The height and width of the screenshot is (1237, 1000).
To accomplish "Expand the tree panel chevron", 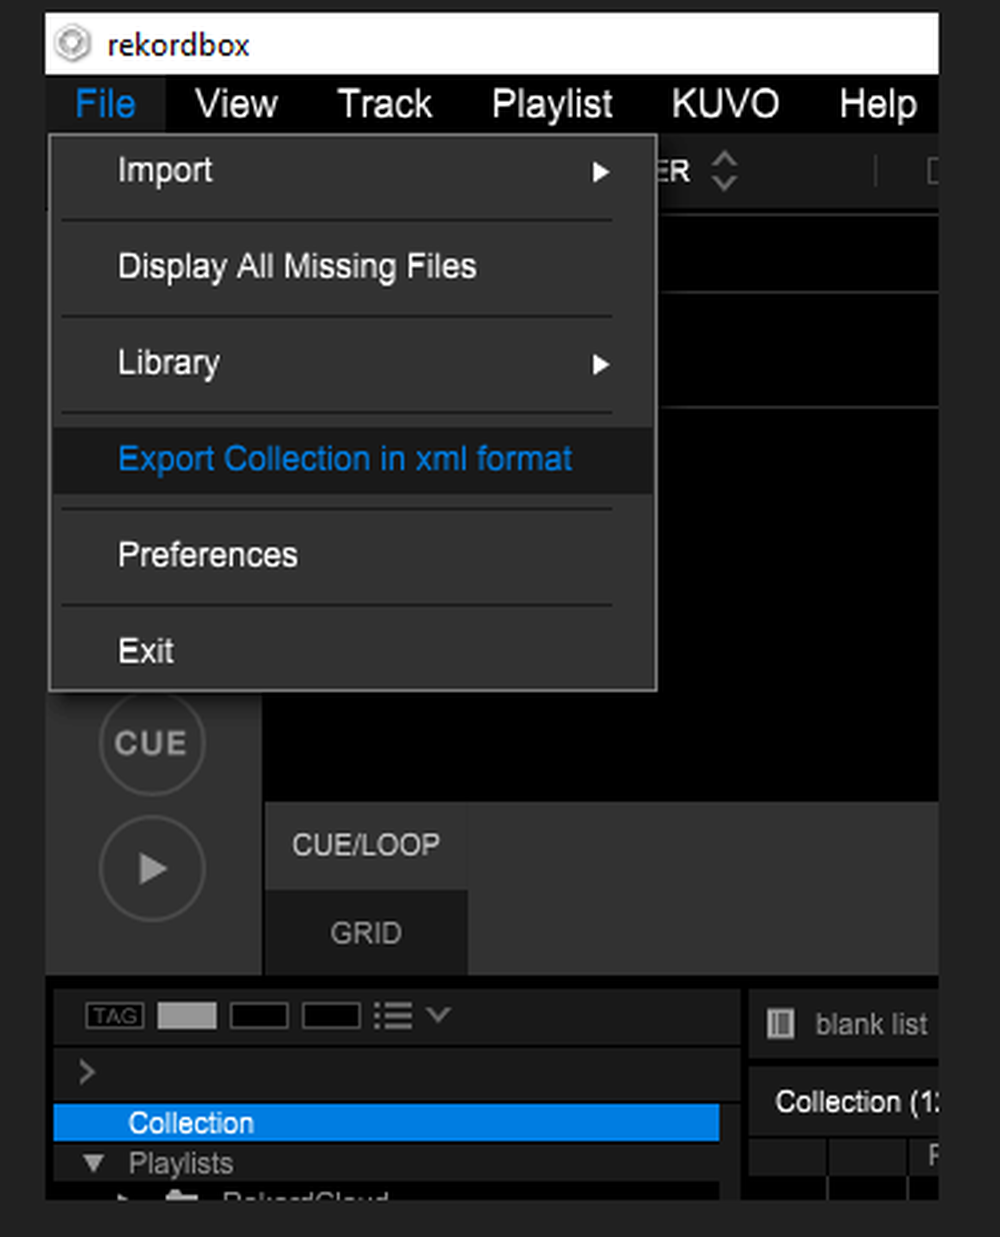I will pyautogui.click(x=87, y=1072).
